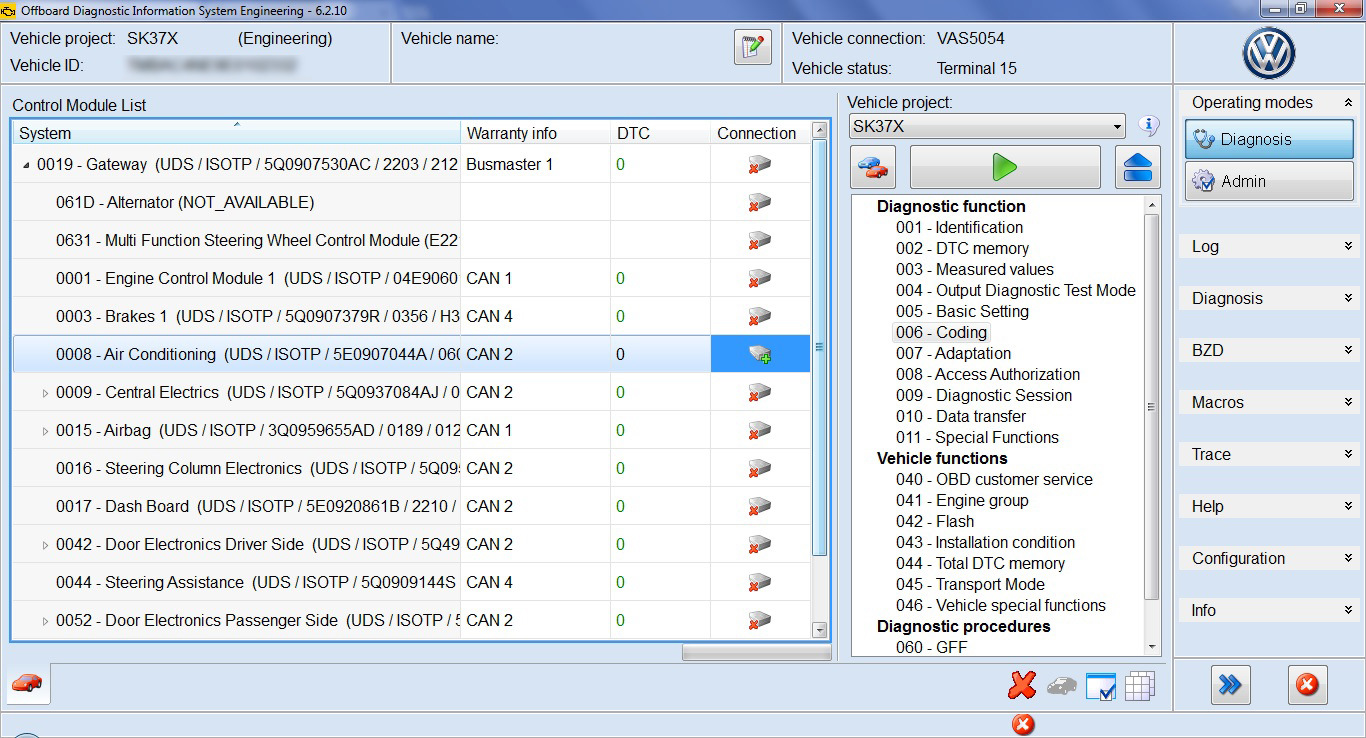The height and width of the screenshot is (738, 1366).
Task: Click connection icon for Engine Control Module 1
Action: tap(759, 278)
